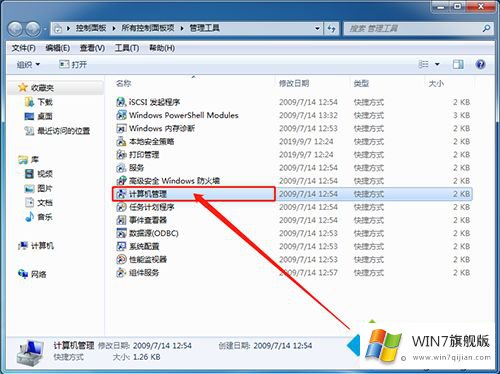
Task: Click the search magnifier icon
Action: click(x=486, y=28)
